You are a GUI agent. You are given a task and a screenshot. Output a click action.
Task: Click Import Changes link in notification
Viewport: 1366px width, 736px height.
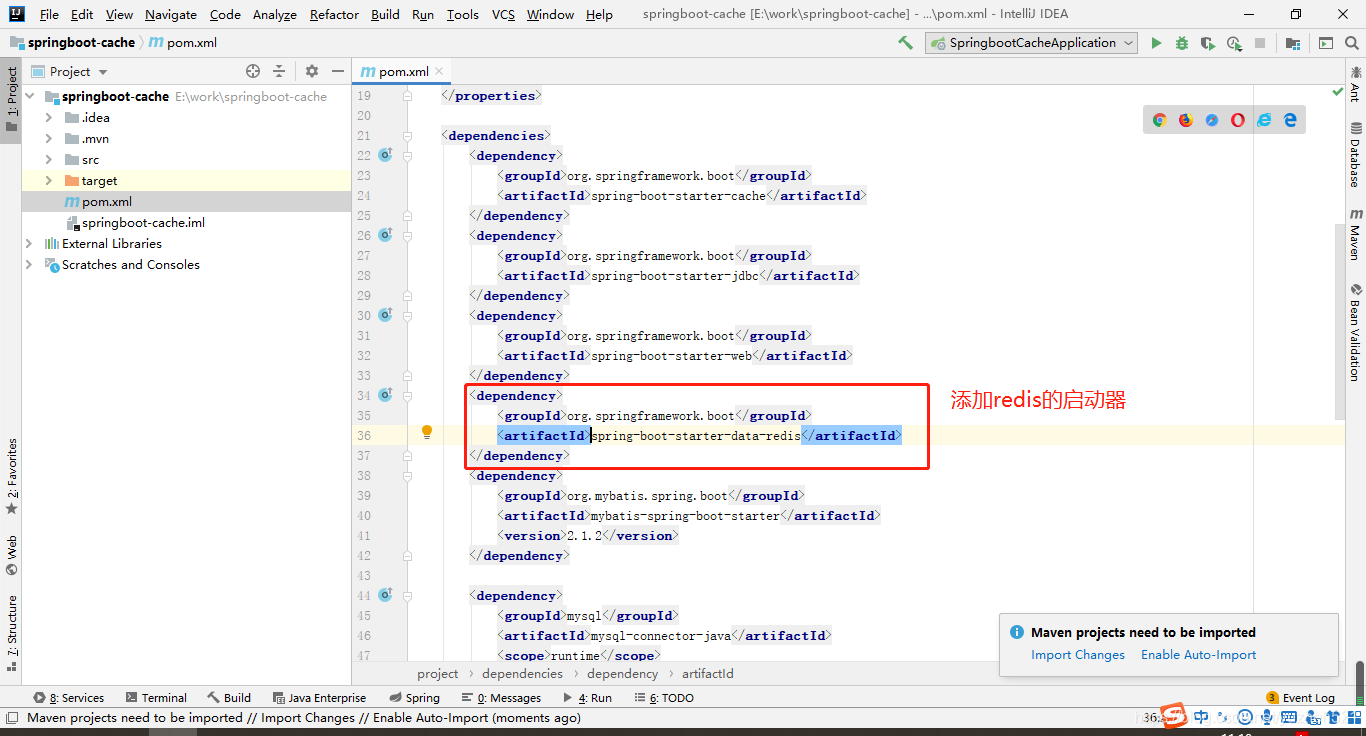click(x=1078, y=654)
